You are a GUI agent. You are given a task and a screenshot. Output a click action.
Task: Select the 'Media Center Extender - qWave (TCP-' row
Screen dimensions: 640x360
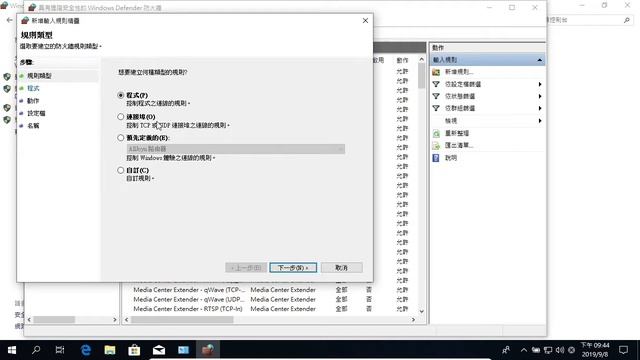pyautogui.click(x=271, y=290)
